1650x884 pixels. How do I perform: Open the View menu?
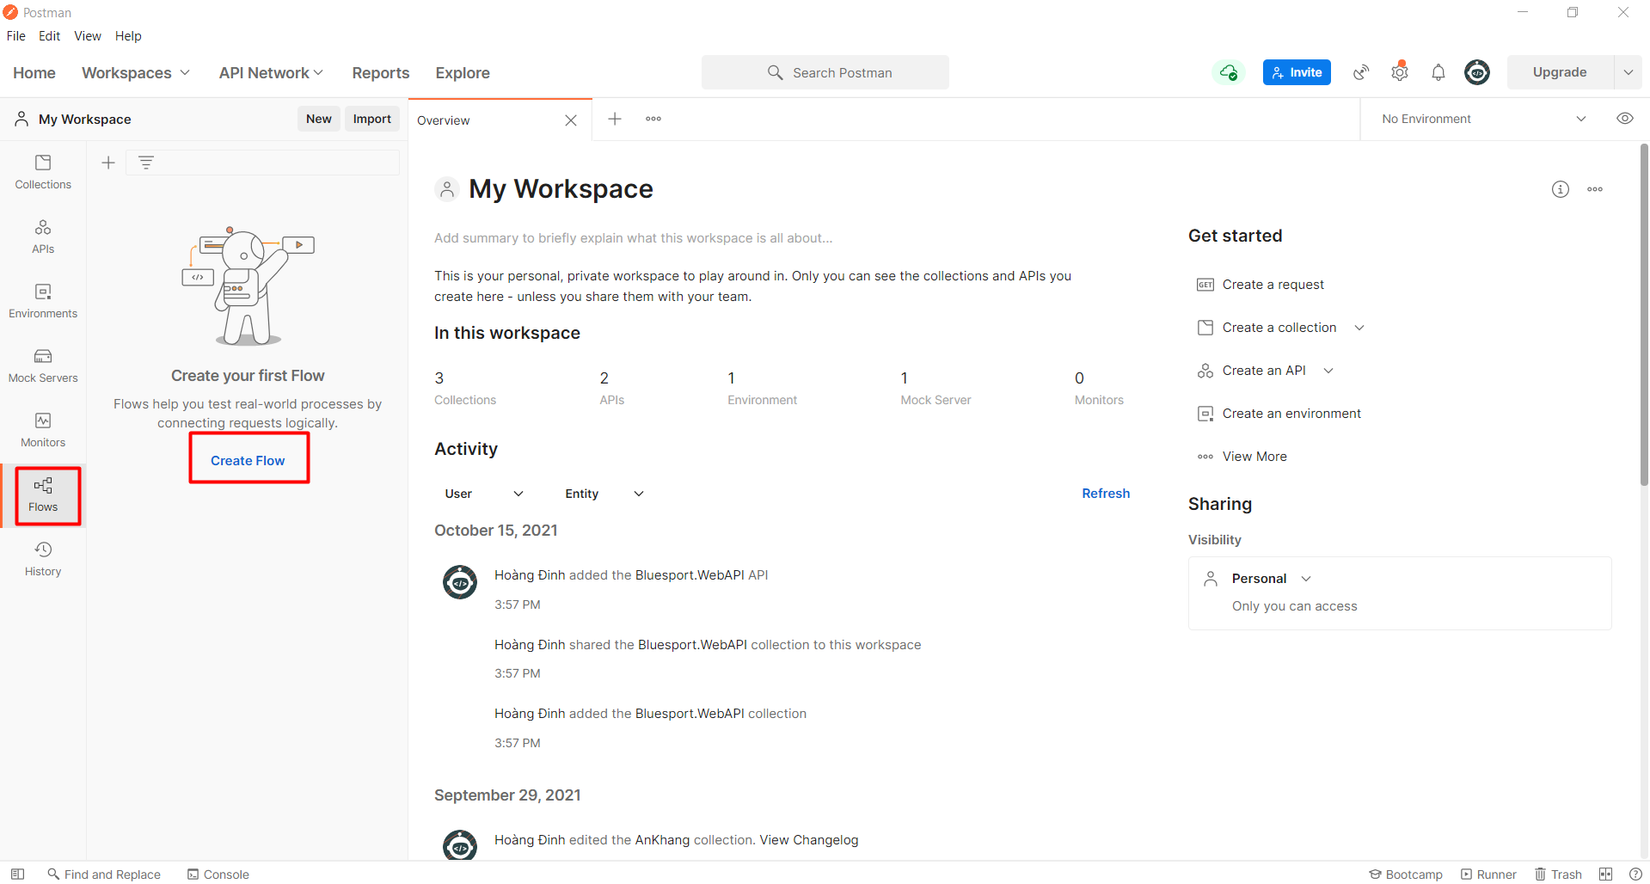click(87, 36)
